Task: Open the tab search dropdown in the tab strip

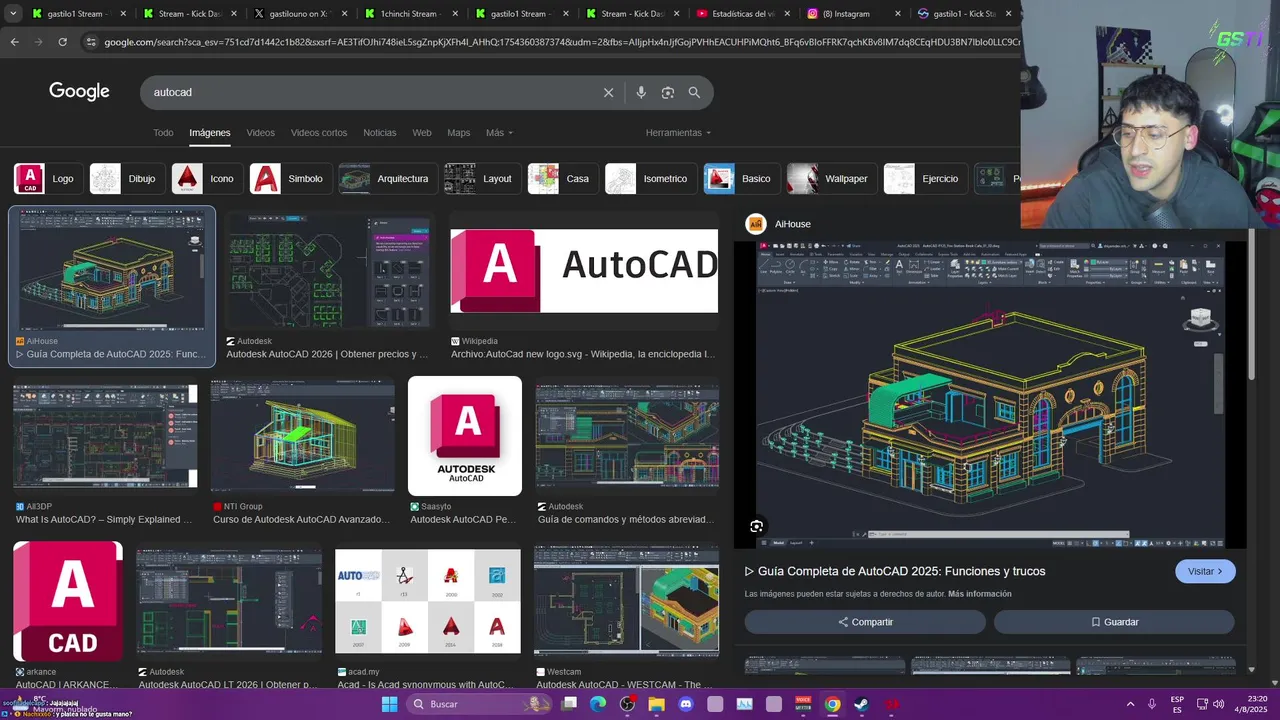Action: (x=13, y=14)
